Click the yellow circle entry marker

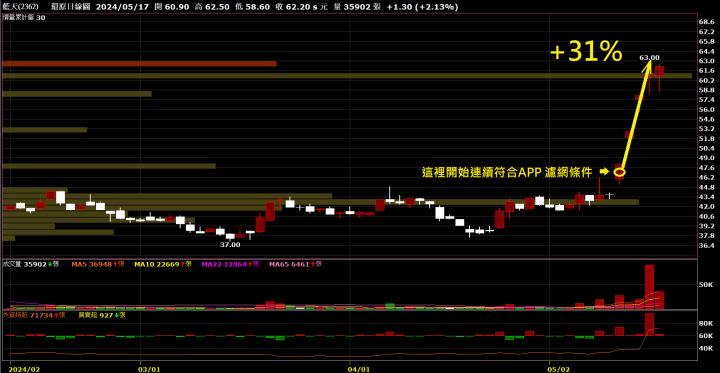point(619,172)
